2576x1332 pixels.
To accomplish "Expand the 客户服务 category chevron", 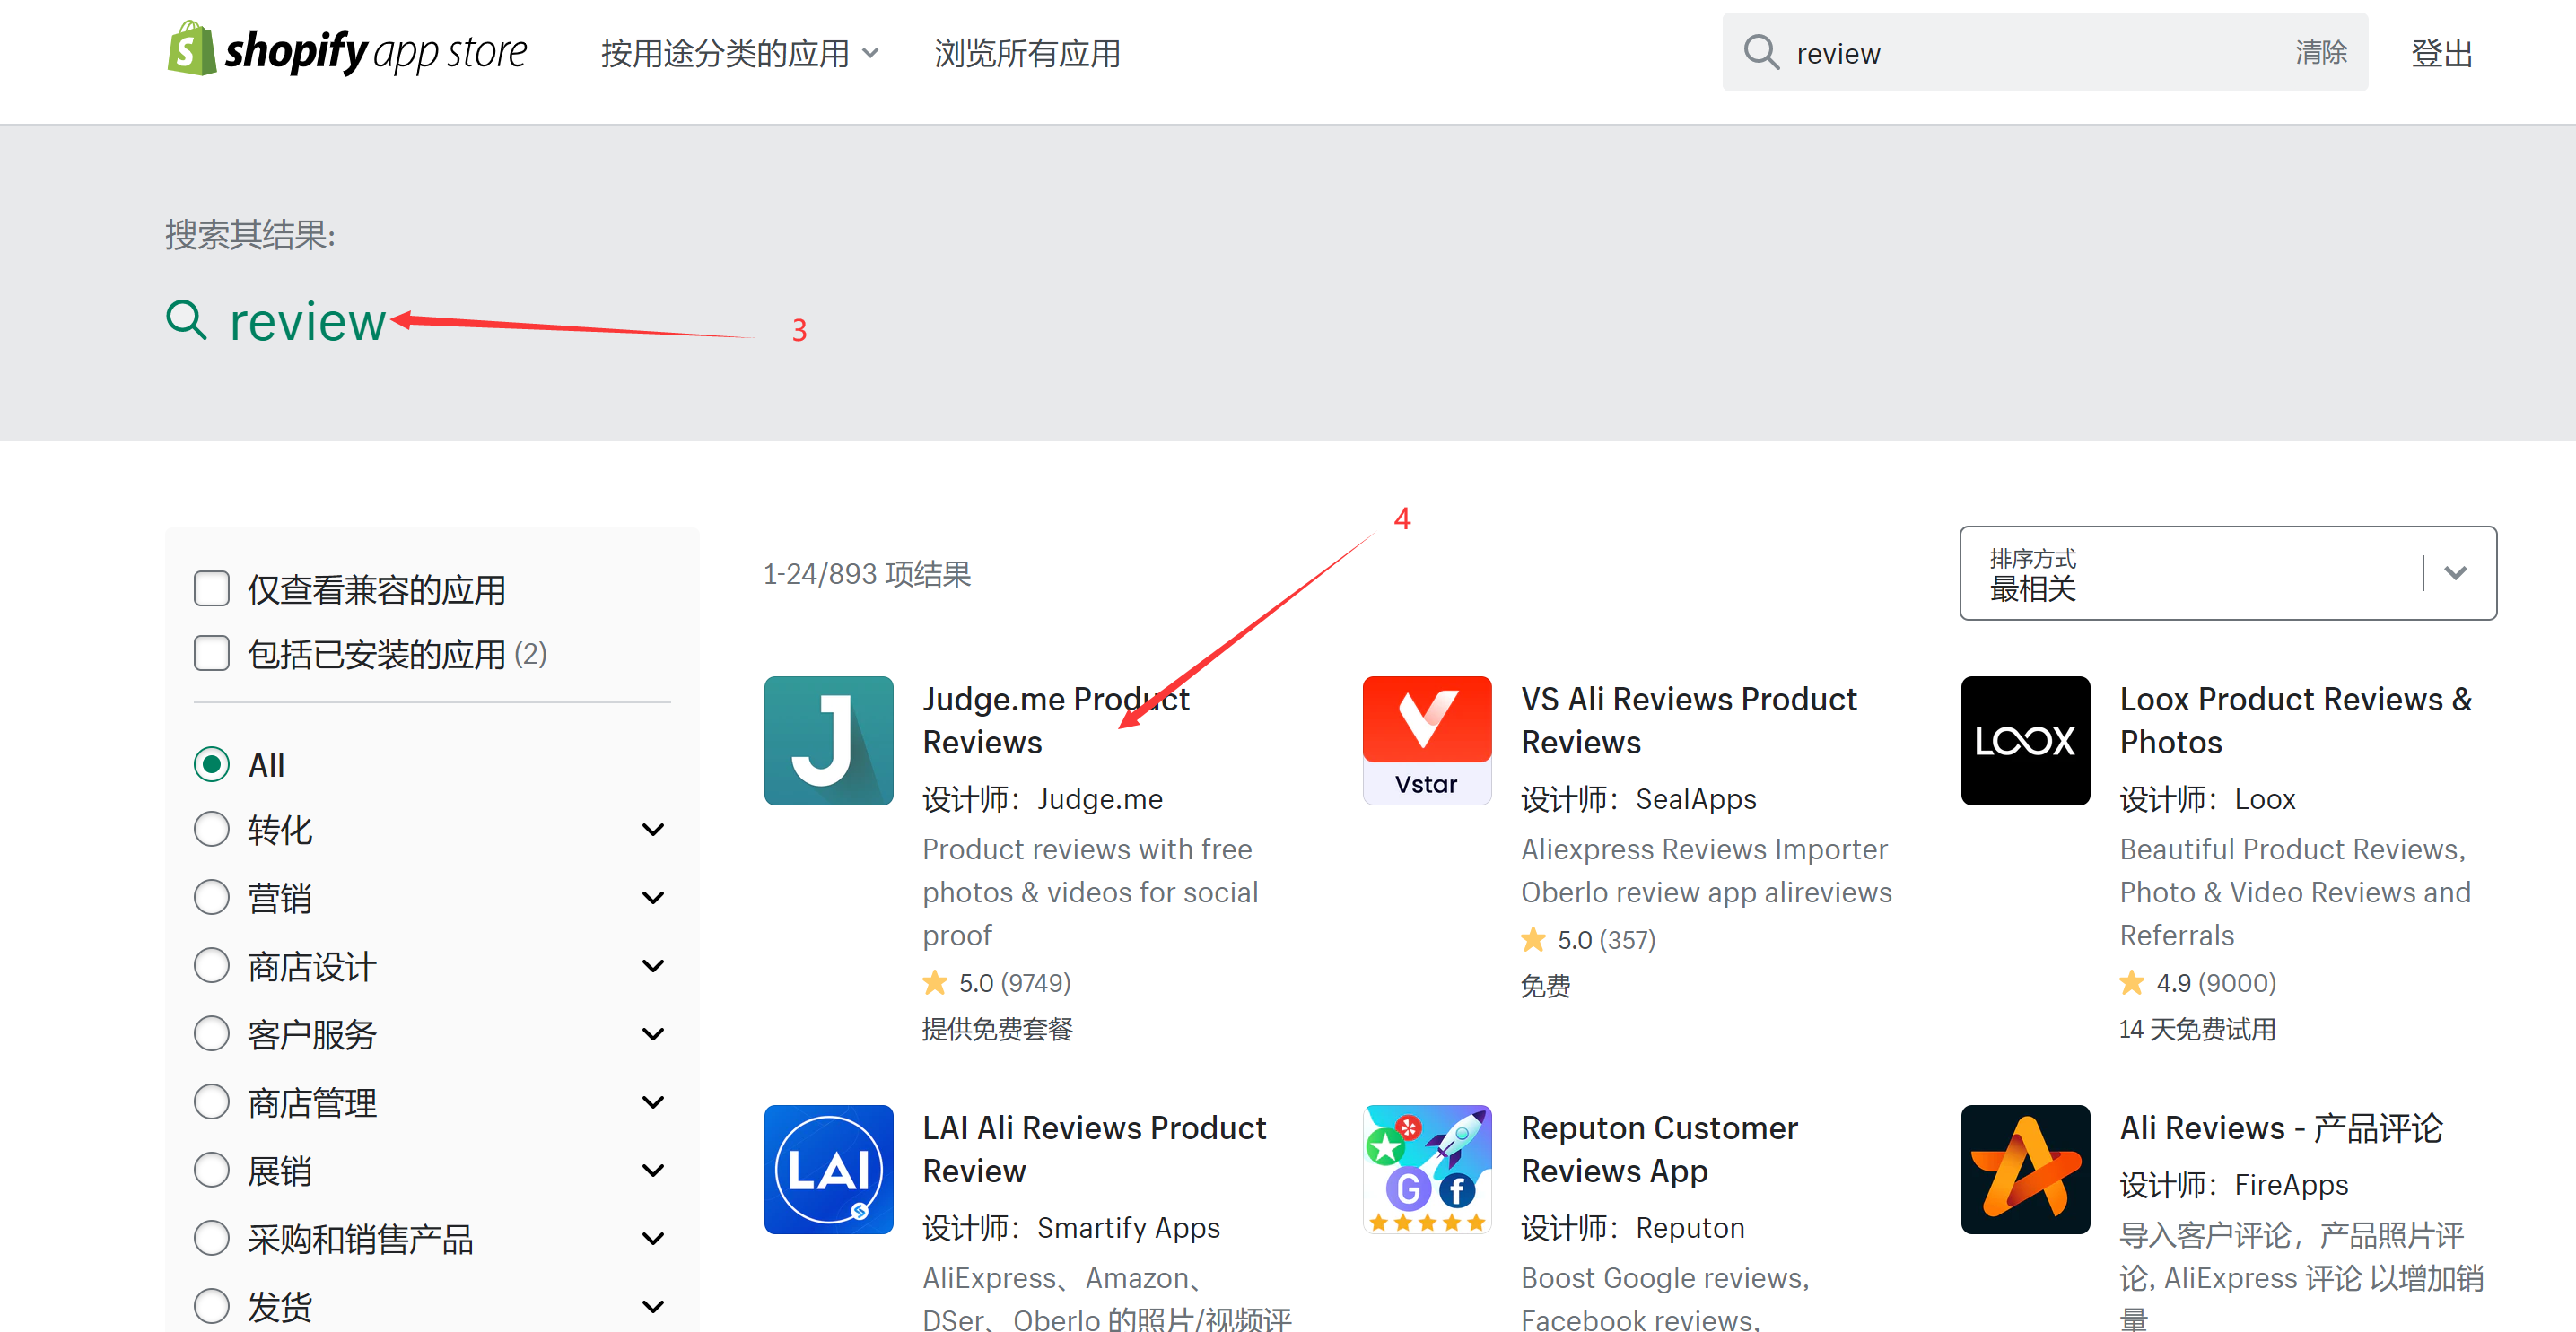I will coord(653,1033).
